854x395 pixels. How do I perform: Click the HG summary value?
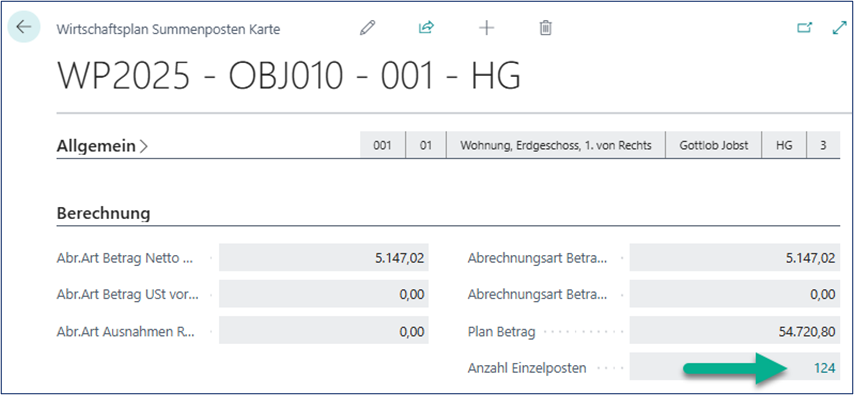click(784, 145)
